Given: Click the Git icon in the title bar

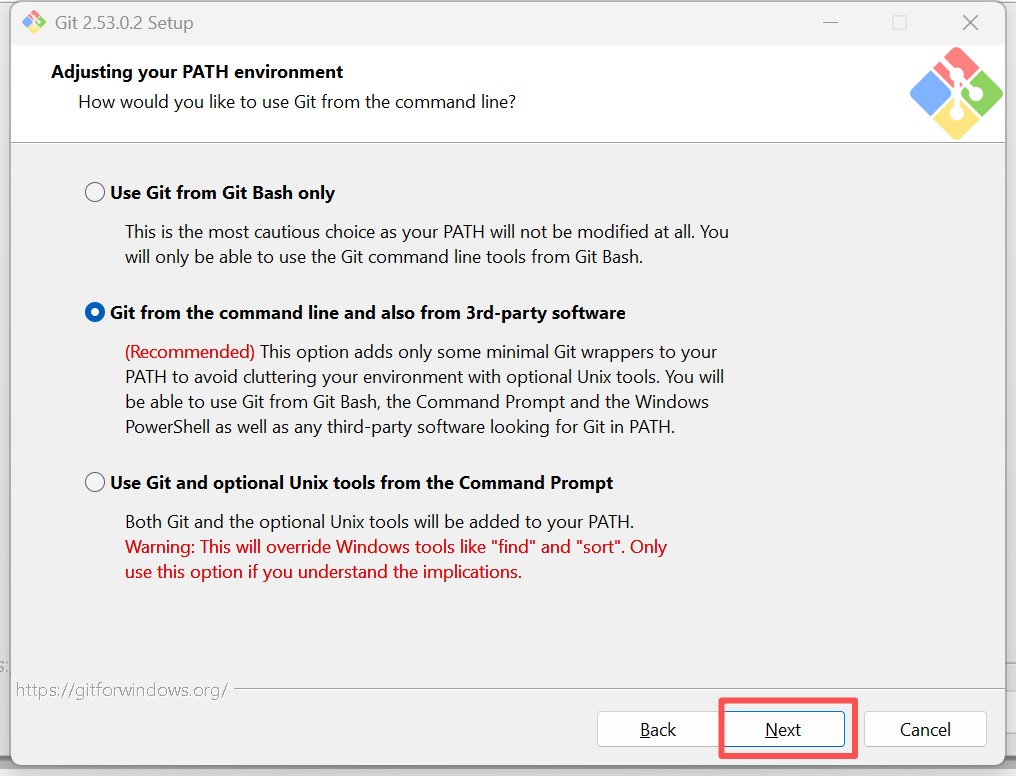Looking at the screenshot, I should 34,23.
